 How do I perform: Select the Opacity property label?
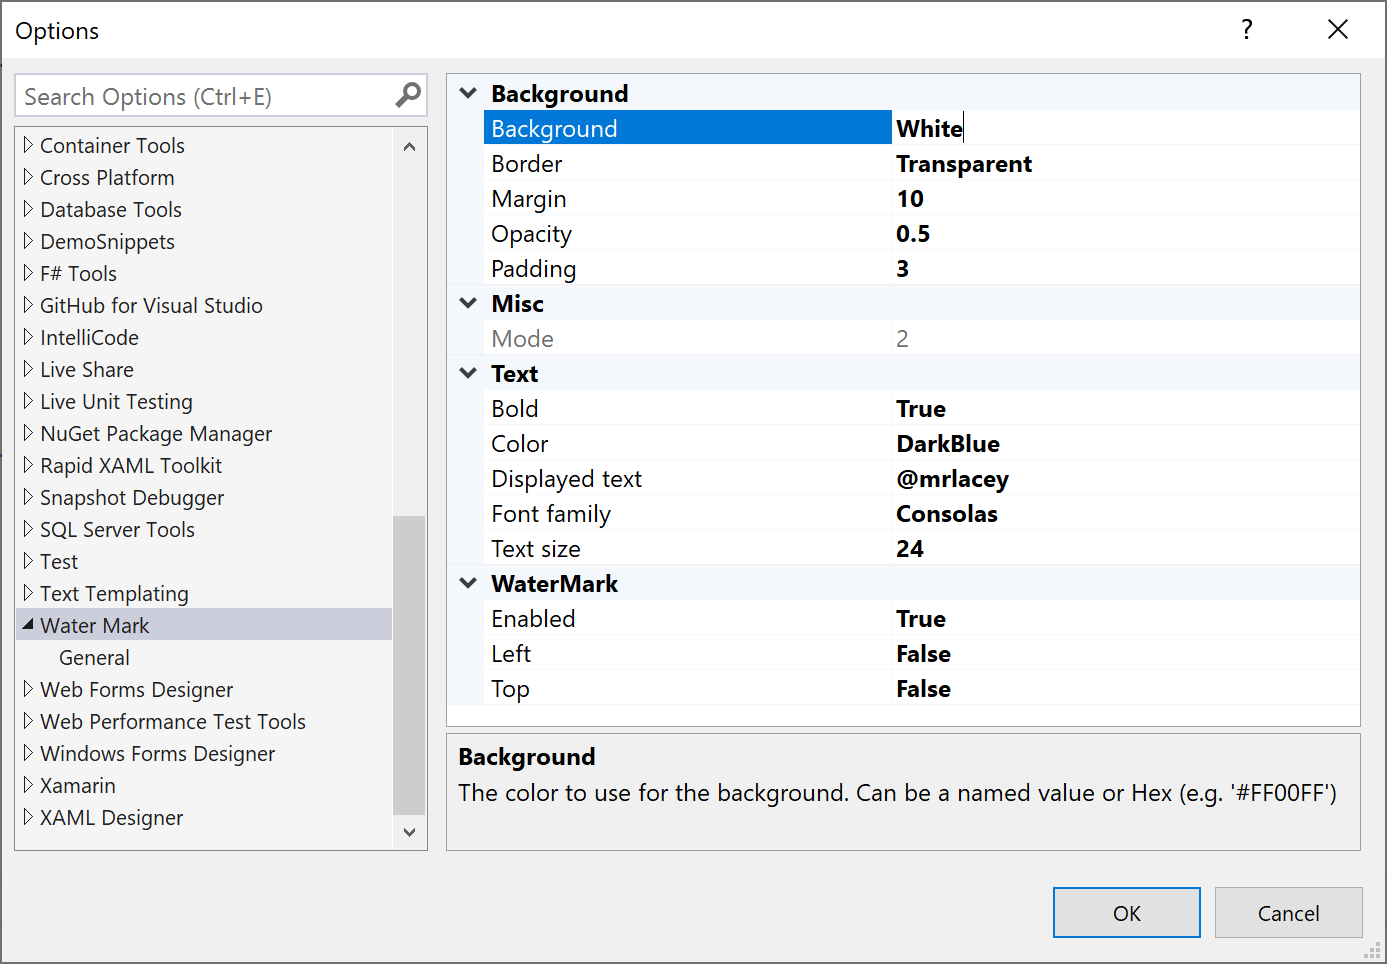[531, 233]
